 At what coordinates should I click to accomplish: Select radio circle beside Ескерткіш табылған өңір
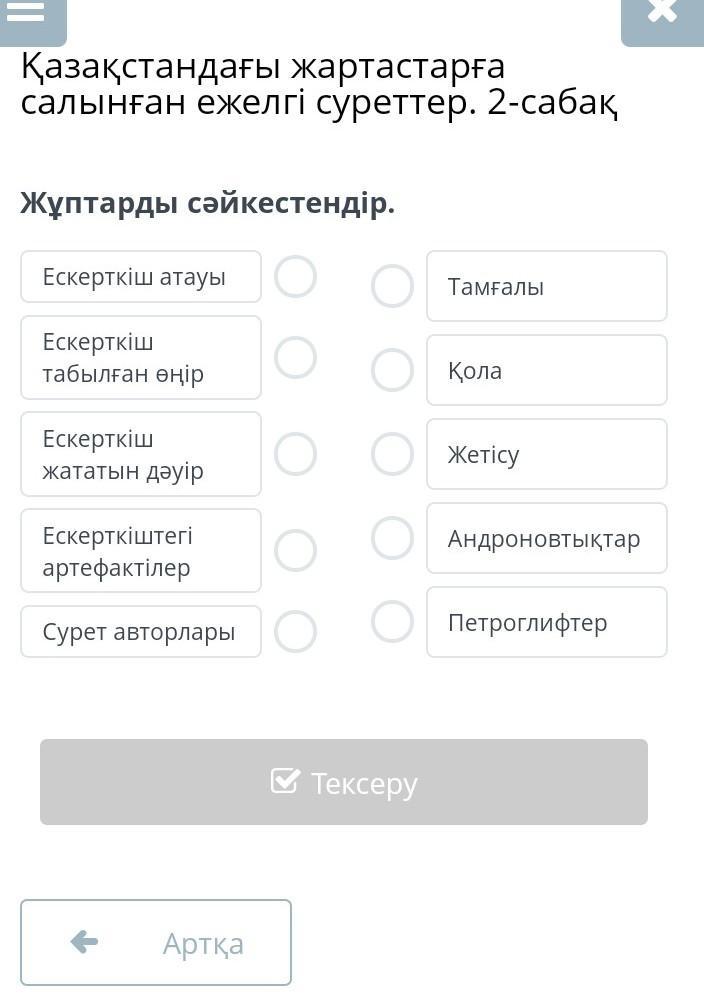point(296,357)
